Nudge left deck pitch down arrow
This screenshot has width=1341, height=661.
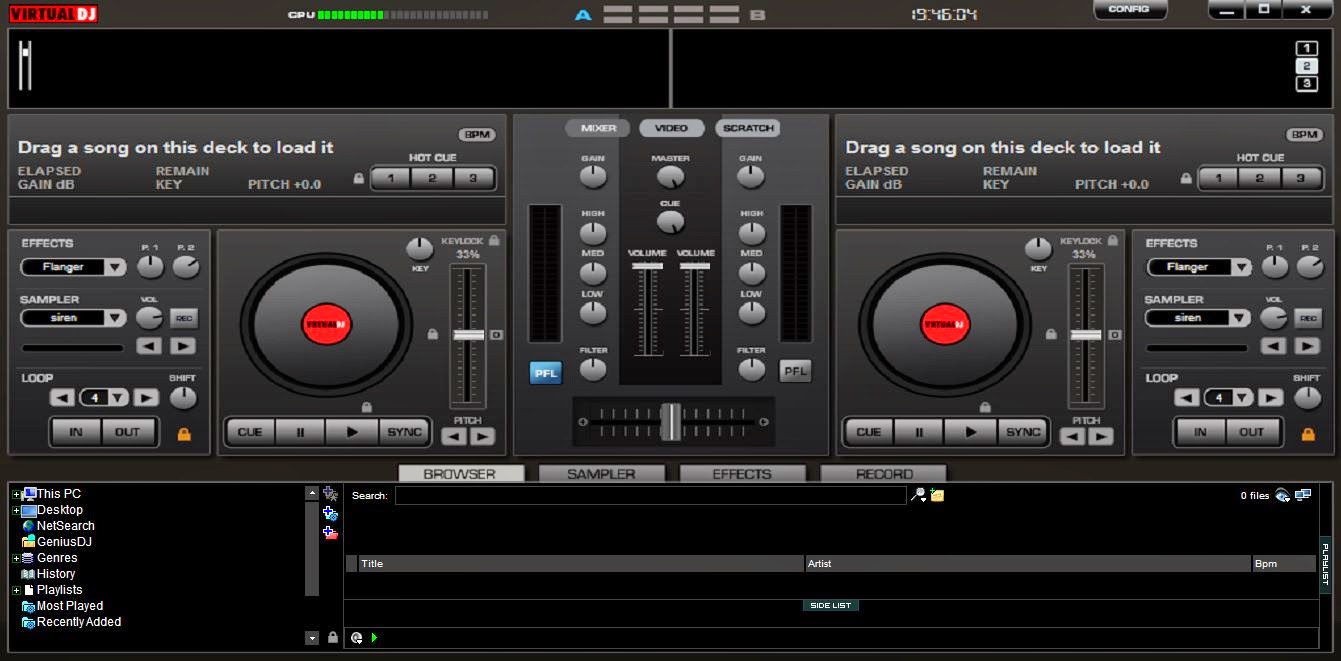(454, 437)
